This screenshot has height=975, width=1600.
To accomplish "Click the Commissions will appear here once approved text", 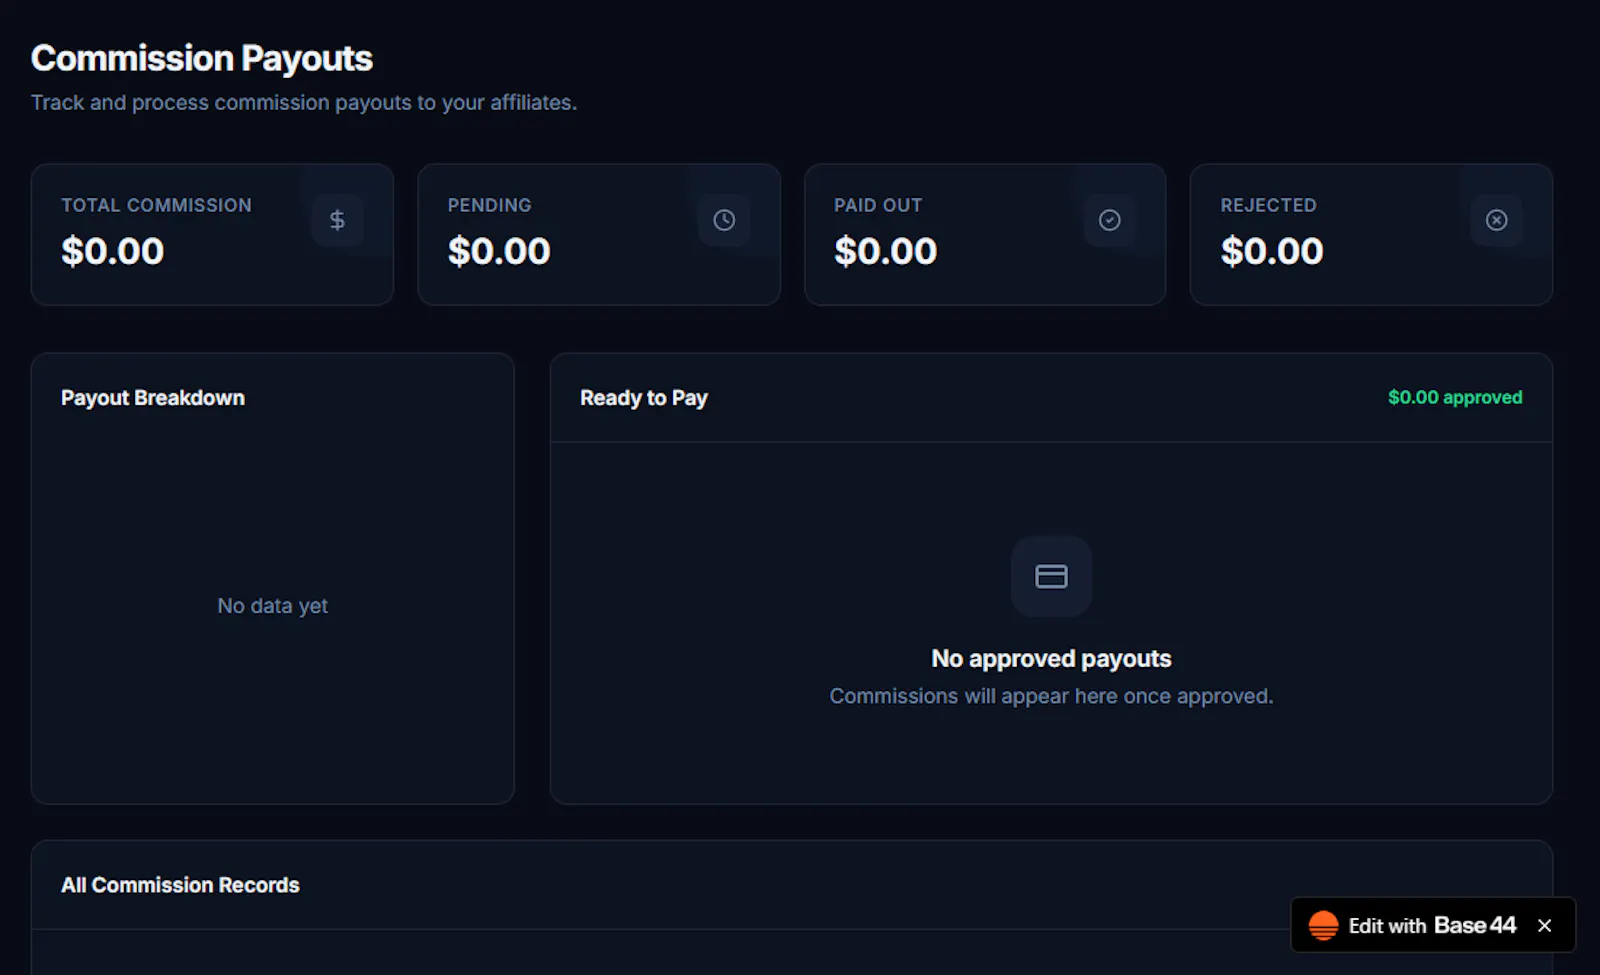I will tap(1051, 696).
